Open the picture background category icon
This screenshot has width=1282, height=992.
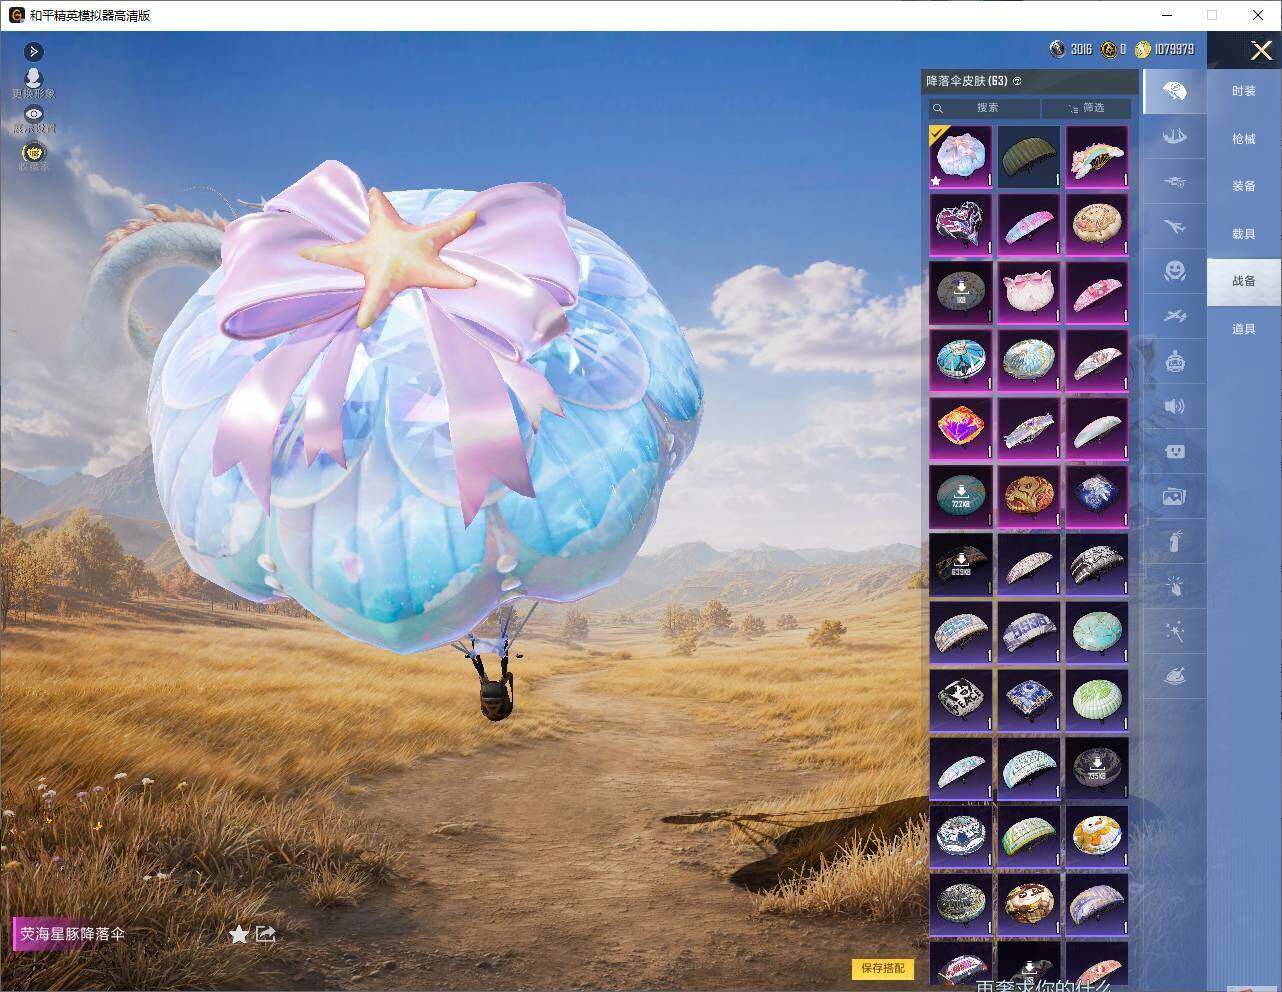[x=1175, y=496]
